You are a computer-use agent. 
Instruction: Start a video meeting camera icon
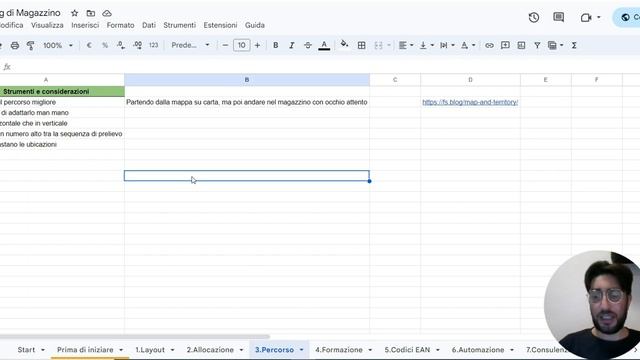586,18
